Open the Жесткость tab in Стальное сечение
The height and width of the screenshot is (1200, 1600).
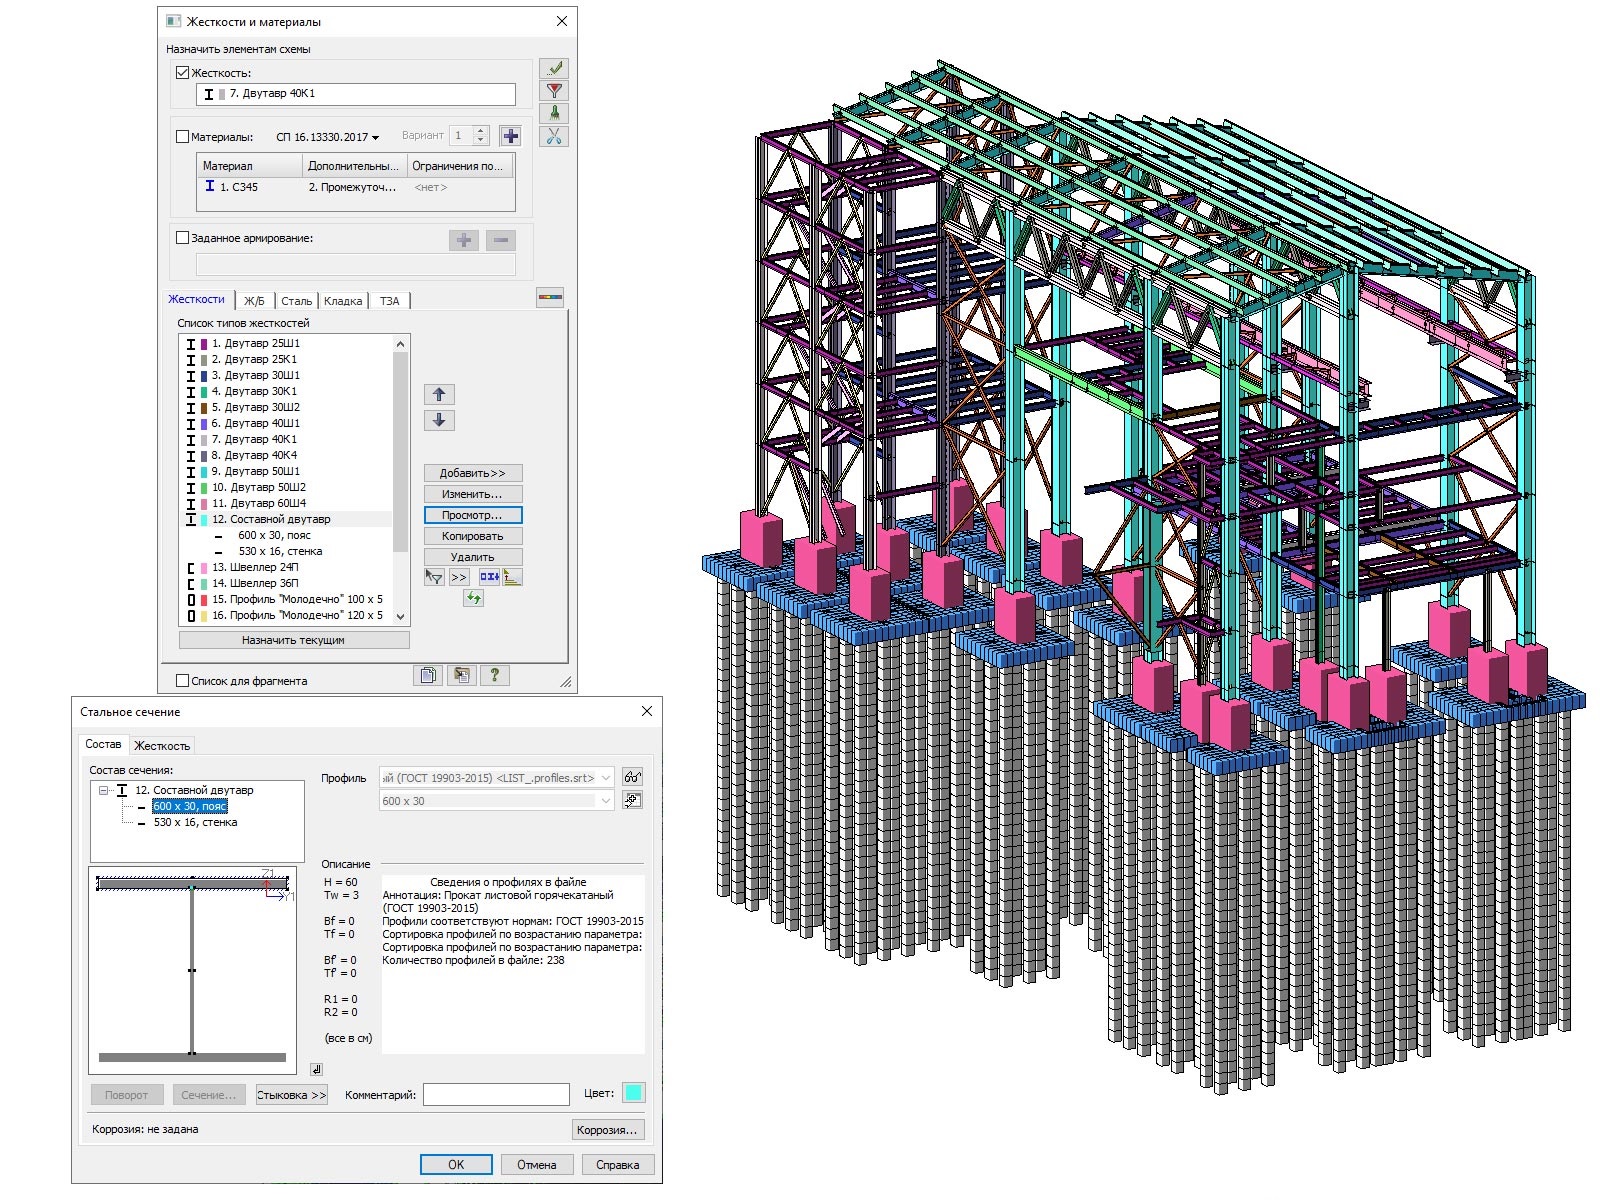[x=162, y=746]
